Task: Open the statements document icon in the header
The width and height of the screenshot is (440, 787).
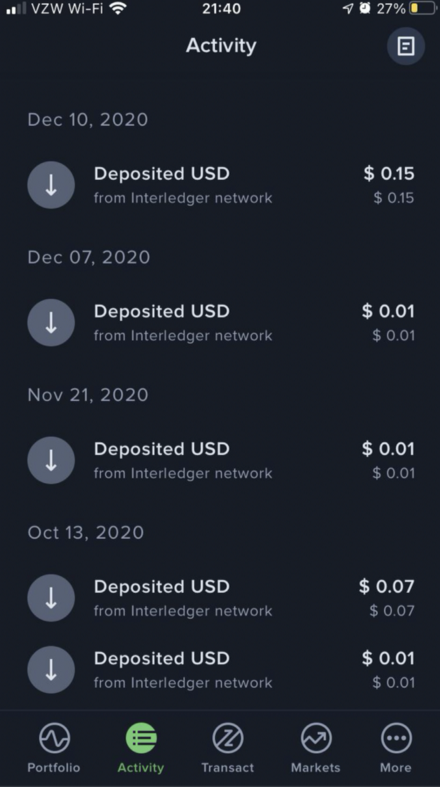Action: pos(405,46)
